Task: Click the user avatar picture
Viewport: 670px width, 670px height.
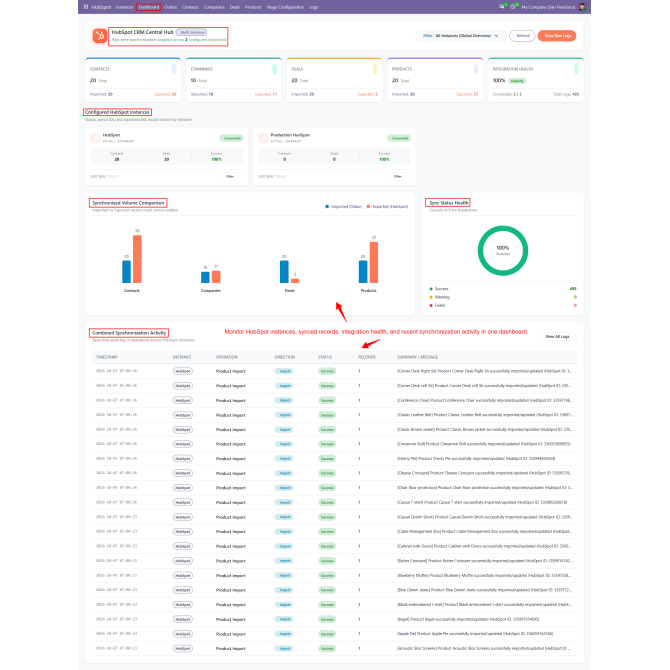Action: [582, 7]
